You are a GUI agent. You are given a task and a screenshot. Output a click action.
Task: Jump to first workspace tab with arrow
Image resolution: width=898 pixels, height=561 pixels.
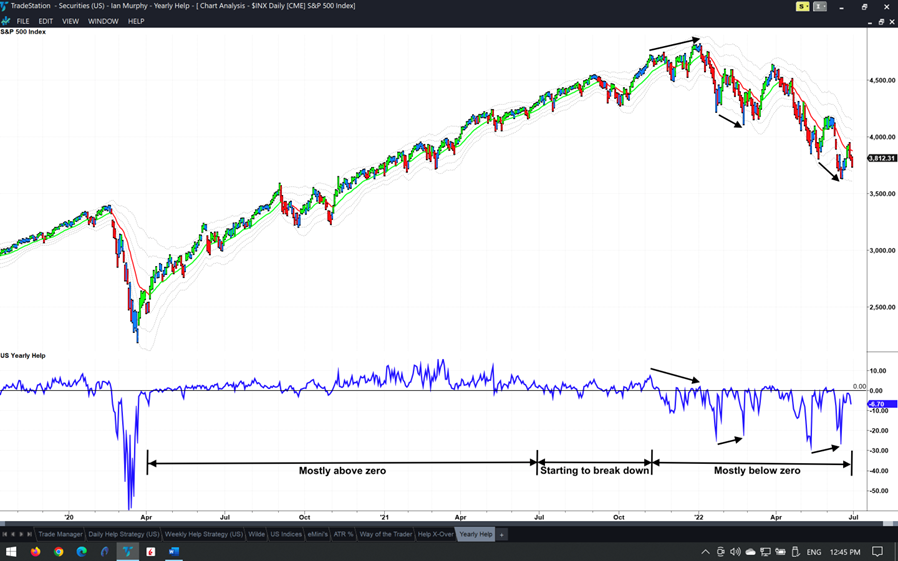pos(5,534)
